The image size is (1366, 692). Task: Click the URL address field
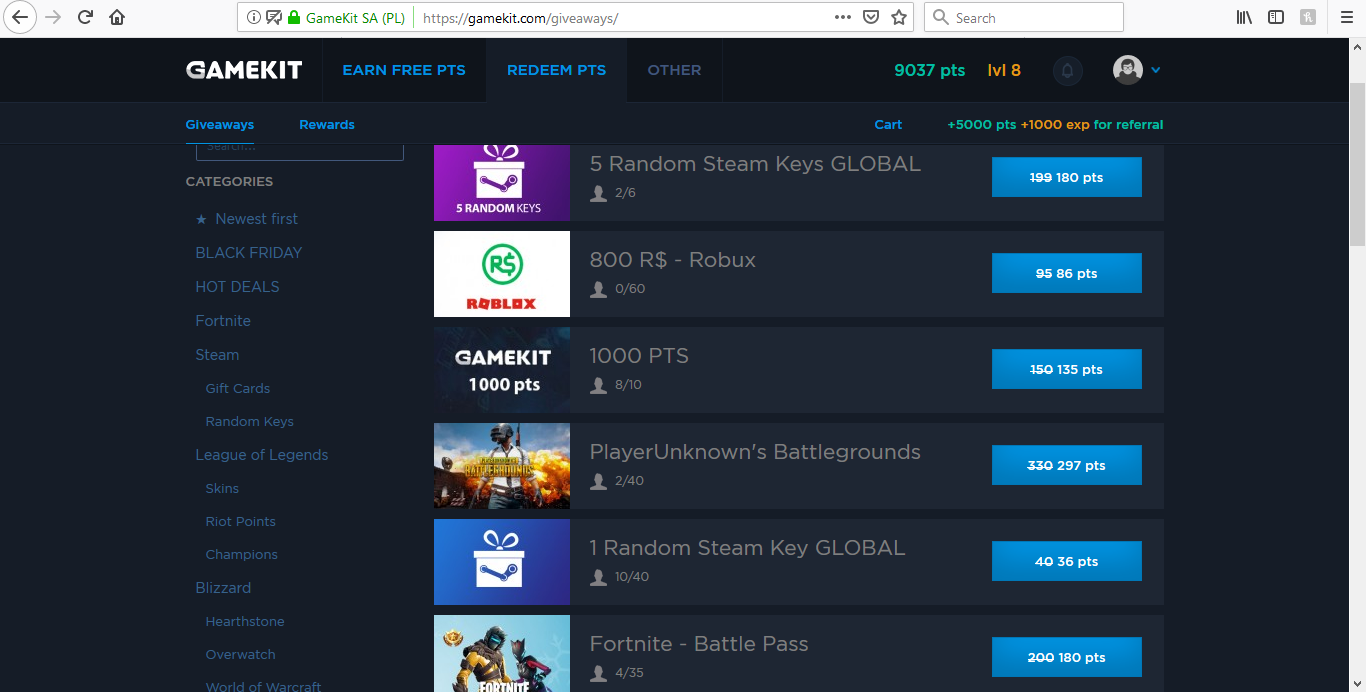[x=620, y=17]
